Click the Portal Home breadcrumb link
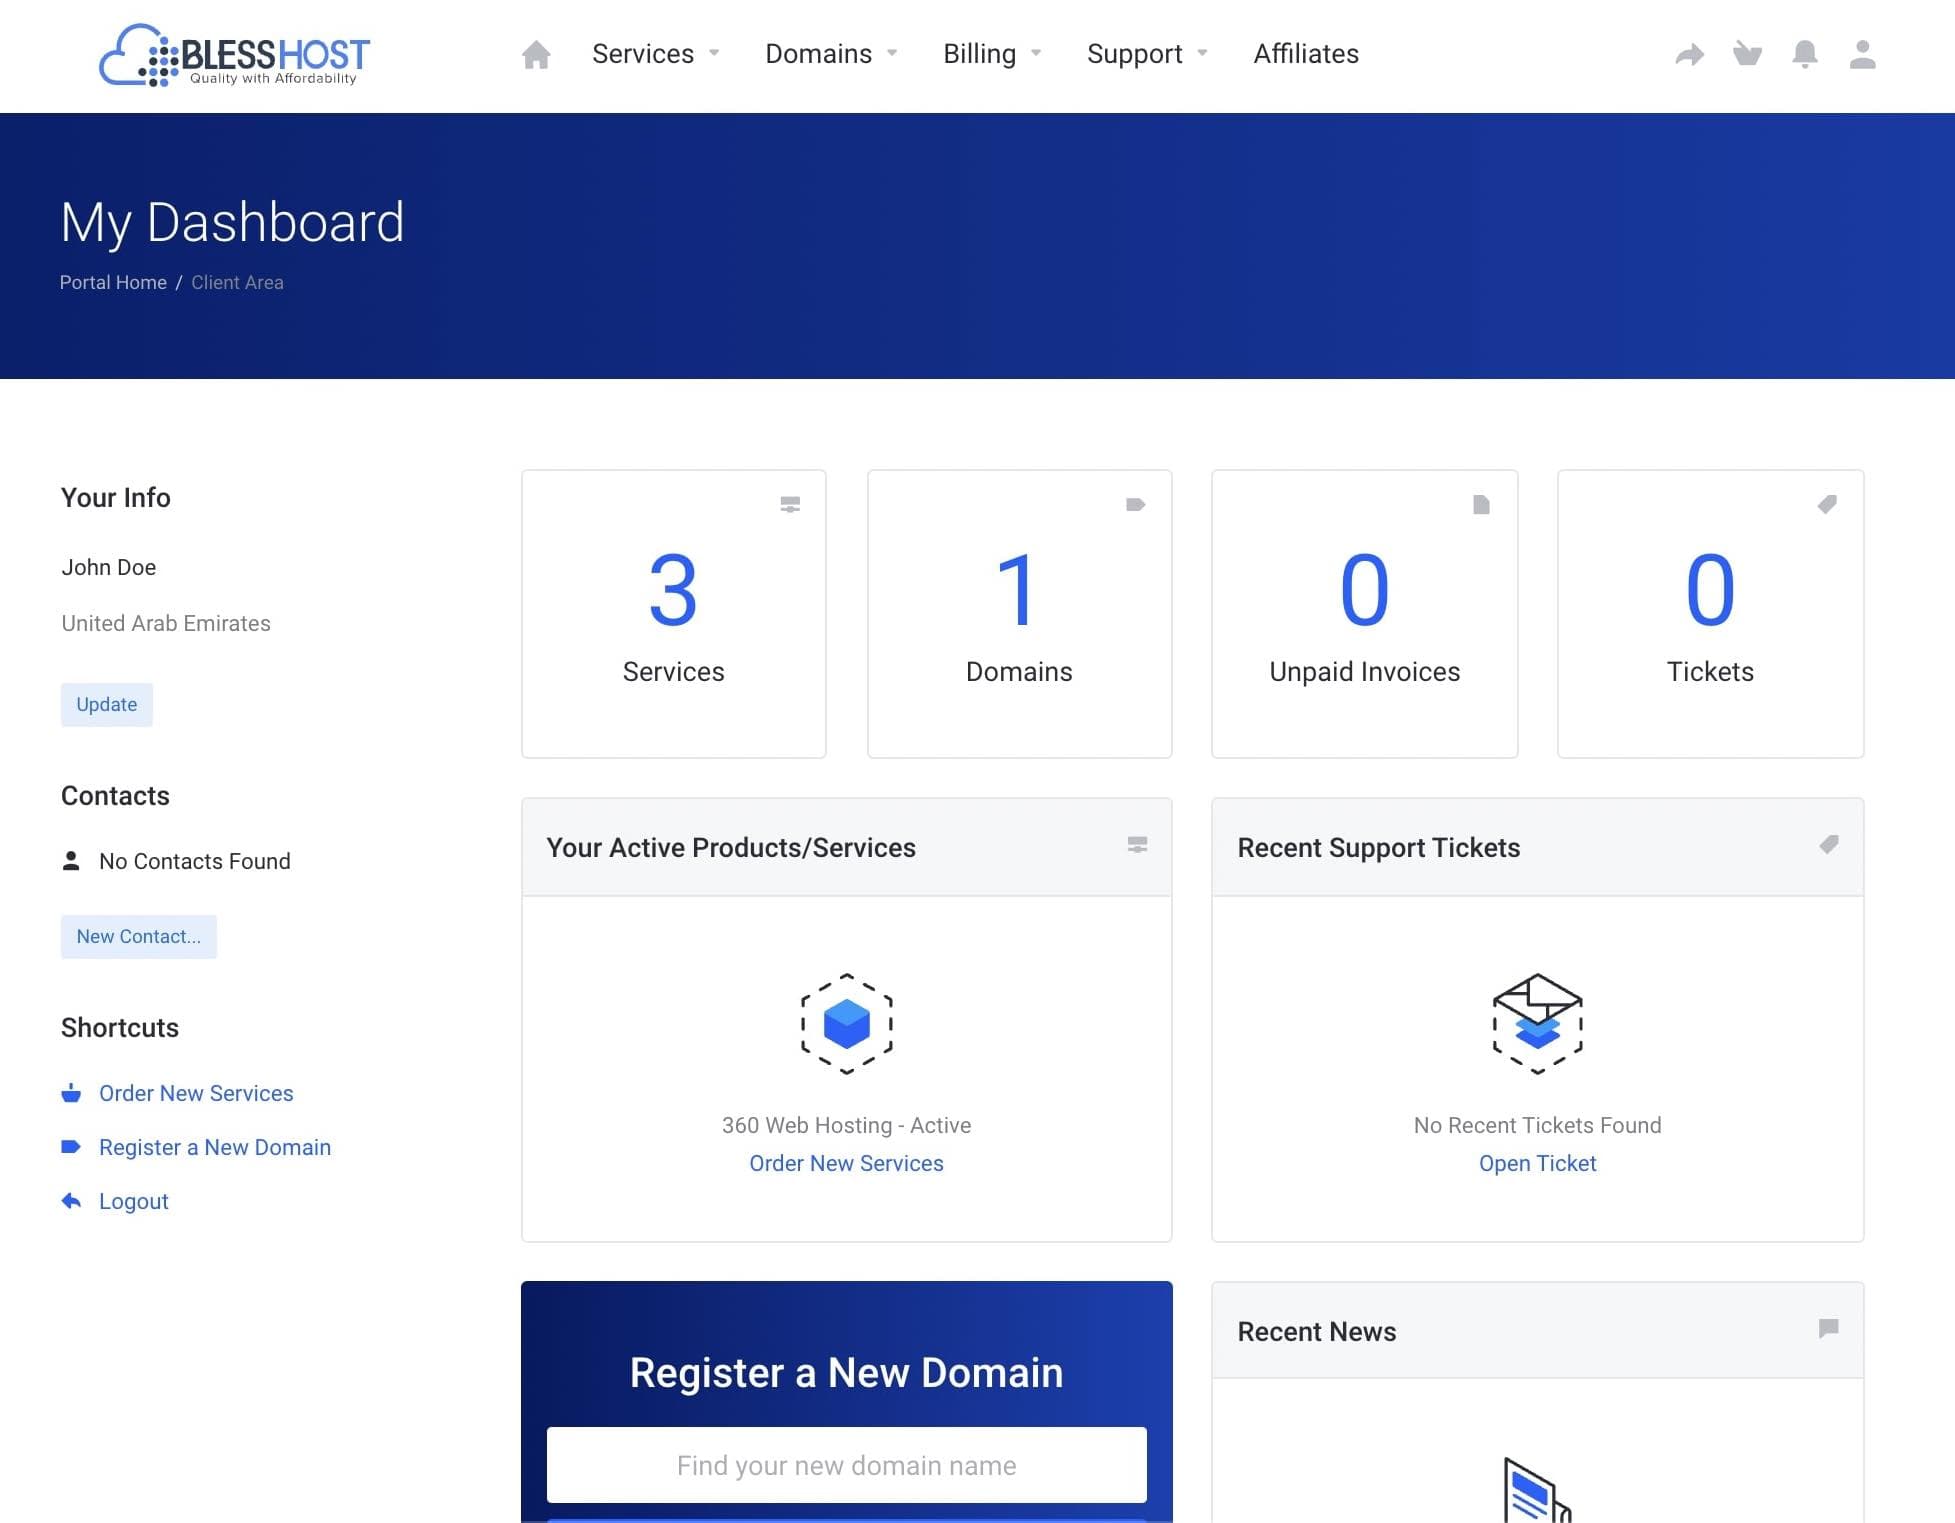Image resolution: width=1955 pixels, height=1523 pixels. (113, 282)
